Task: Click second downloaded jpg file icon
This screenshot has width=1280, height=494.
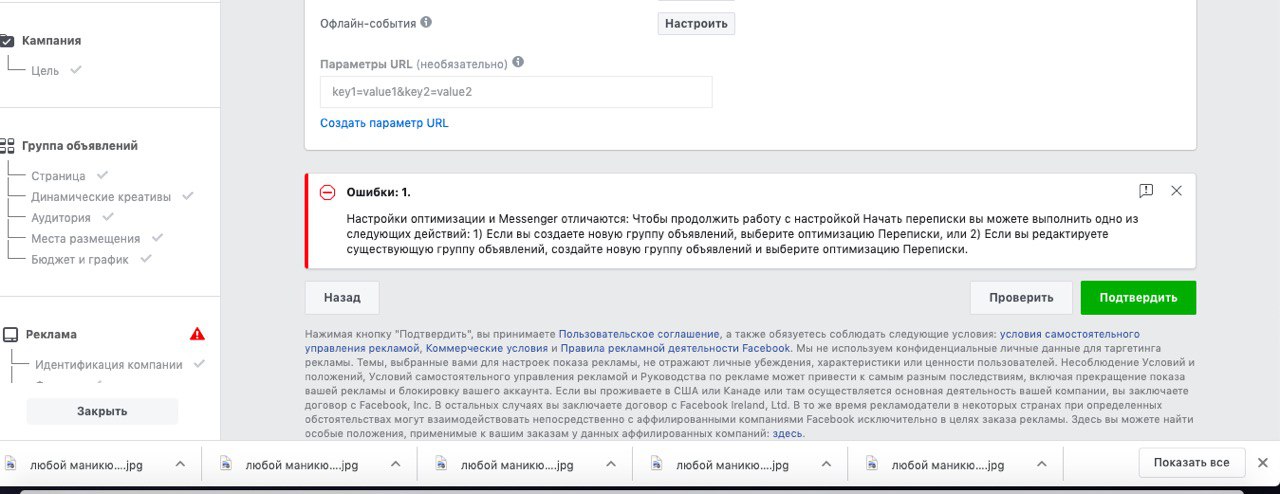Action: pos(225,464)
